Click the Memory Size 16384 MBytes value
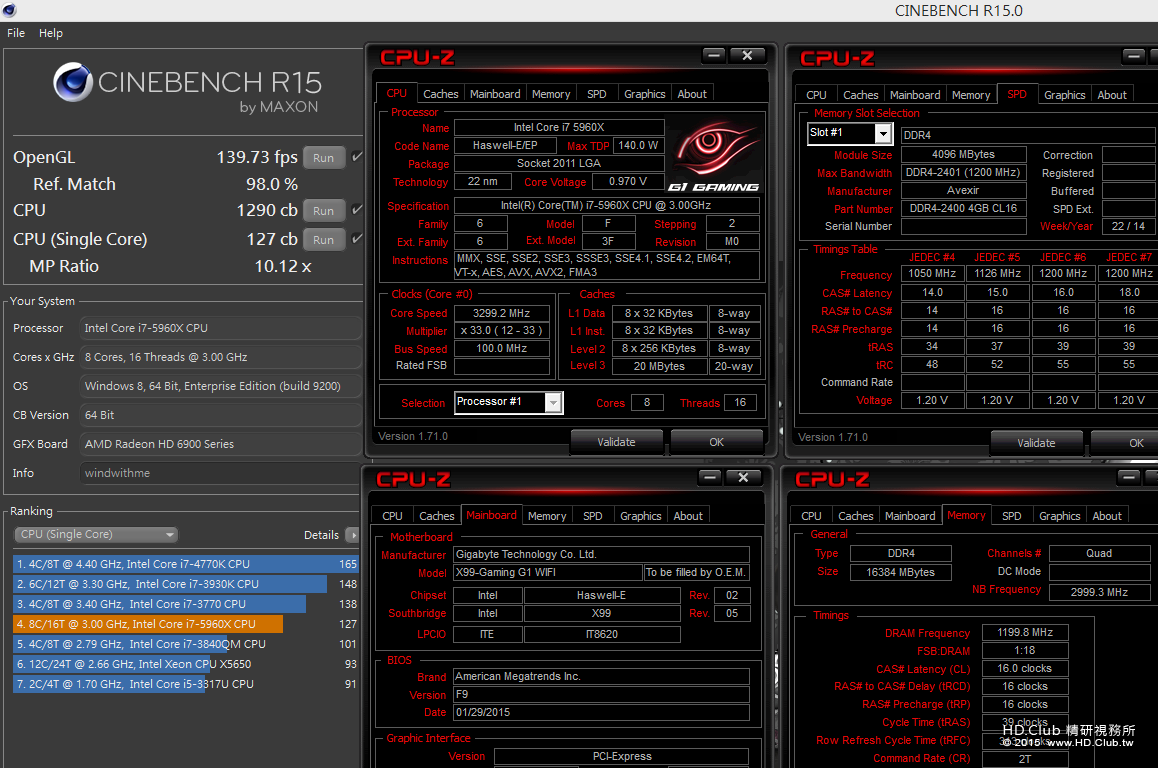This screenshot has height=768, width=1158. point(900,572)
